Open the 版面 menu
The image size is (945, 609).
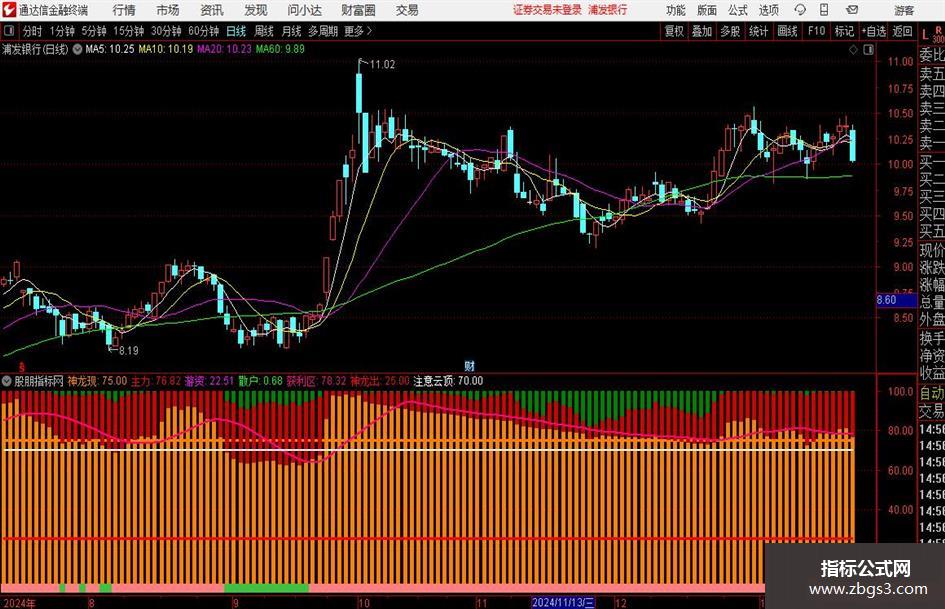click(x=707, y=10)
